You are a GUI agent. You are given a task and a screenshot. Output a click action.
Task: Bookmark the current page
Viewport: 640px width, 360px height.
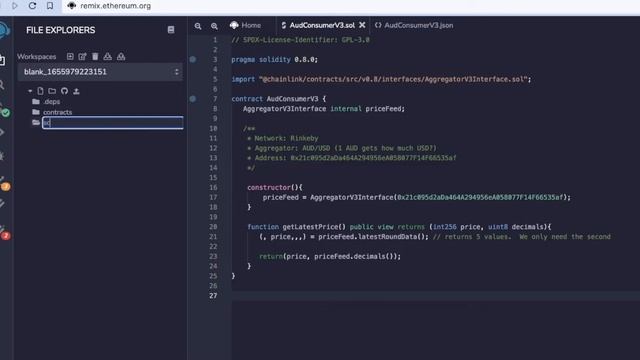50,6
